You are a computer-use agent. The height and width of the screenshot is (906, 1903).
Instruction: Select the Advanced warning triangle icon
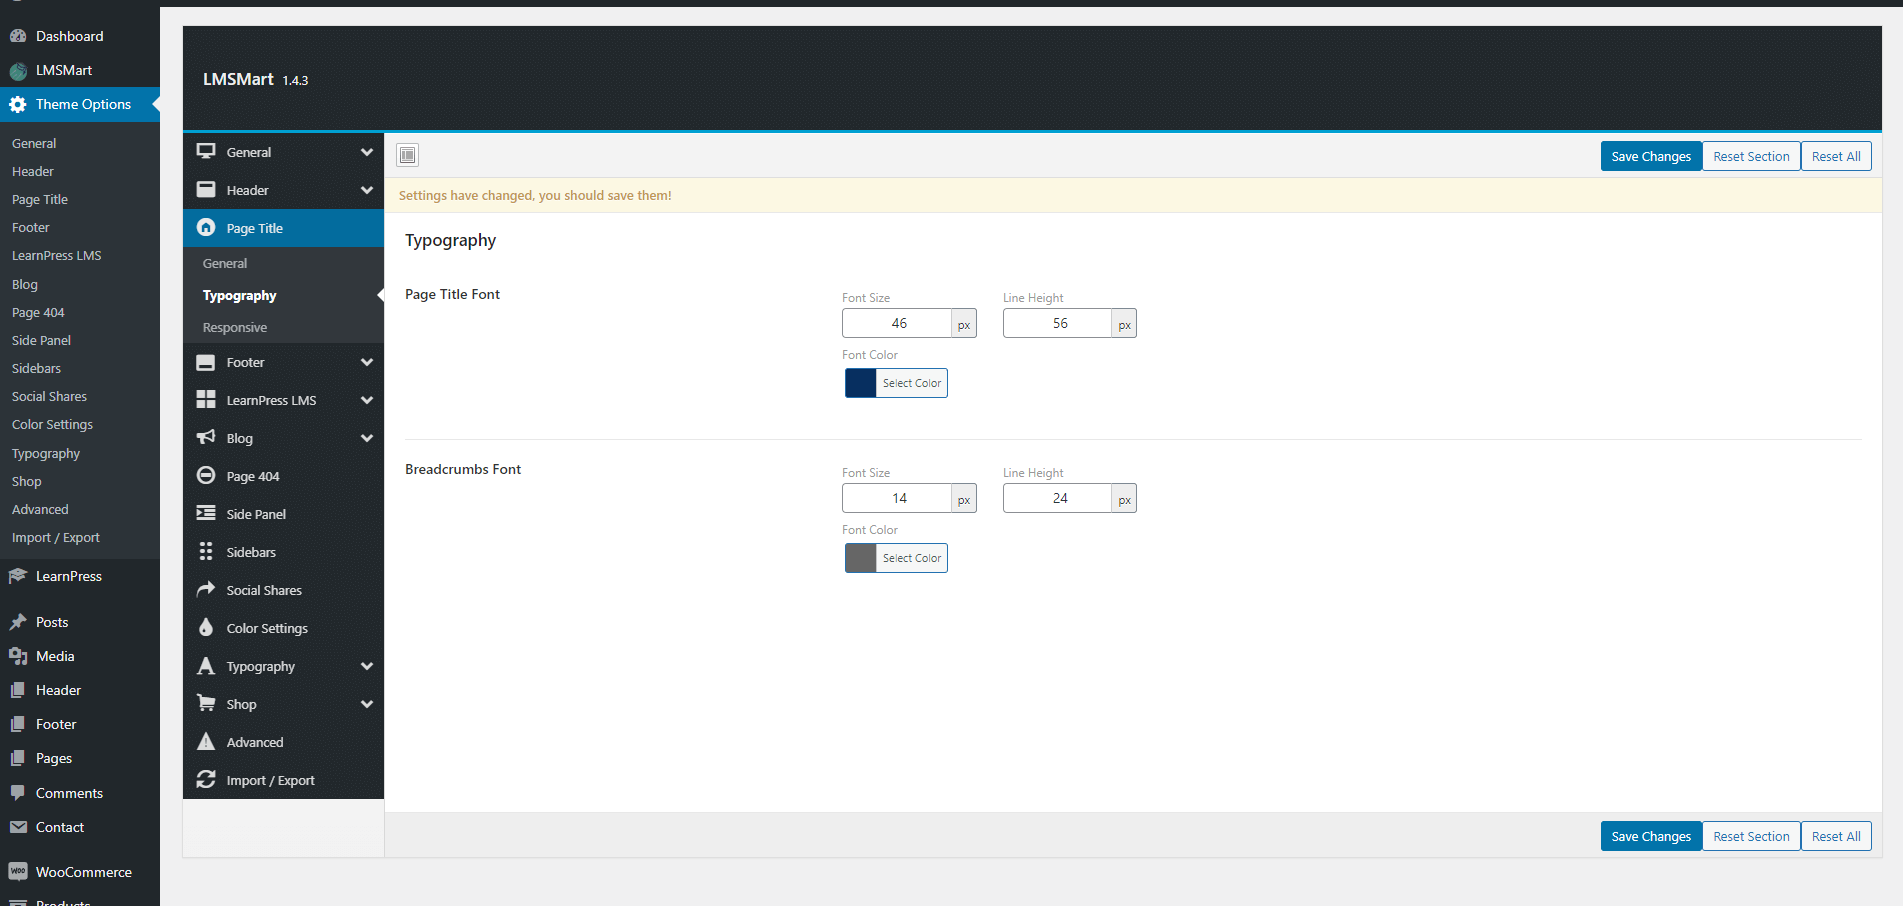point(206,741)
